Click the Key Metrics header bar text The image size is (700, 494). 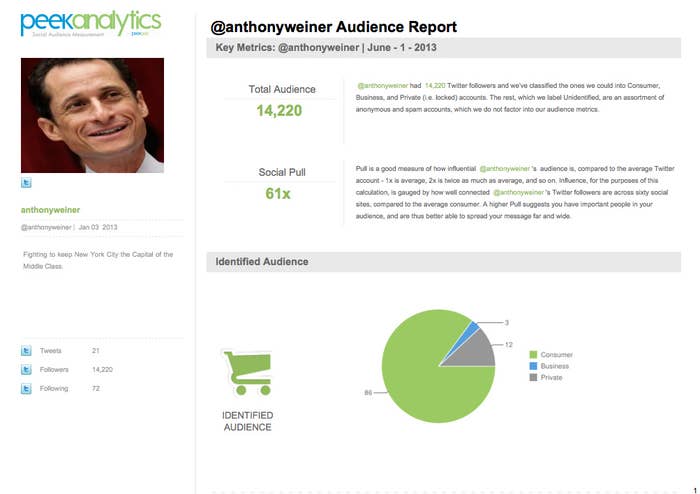pyautogui.click(x=326, y=47)
